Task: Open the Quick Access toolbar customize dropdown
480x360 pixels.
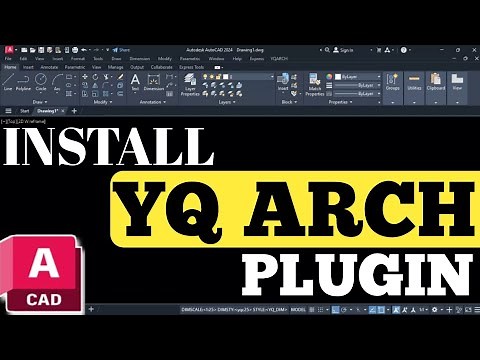Action: pos(107,50)
